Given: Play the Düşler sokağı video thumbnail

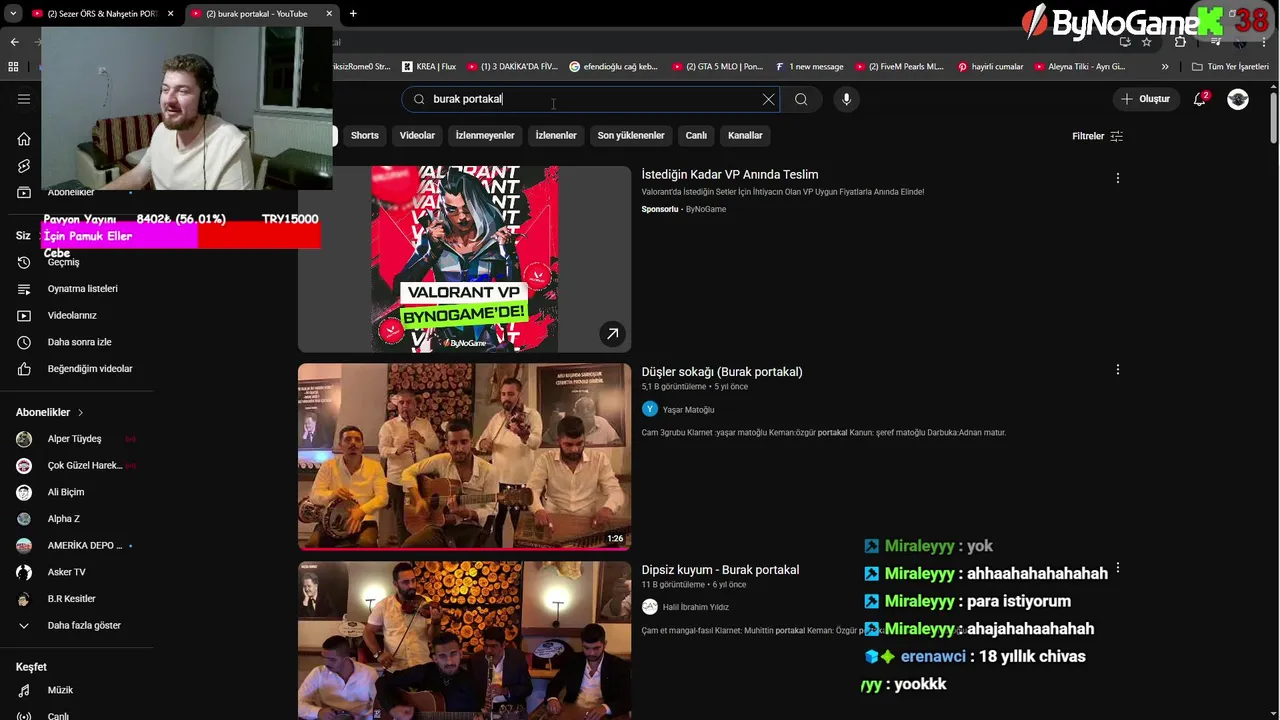Looking at the screenshot, I should 464,457.
